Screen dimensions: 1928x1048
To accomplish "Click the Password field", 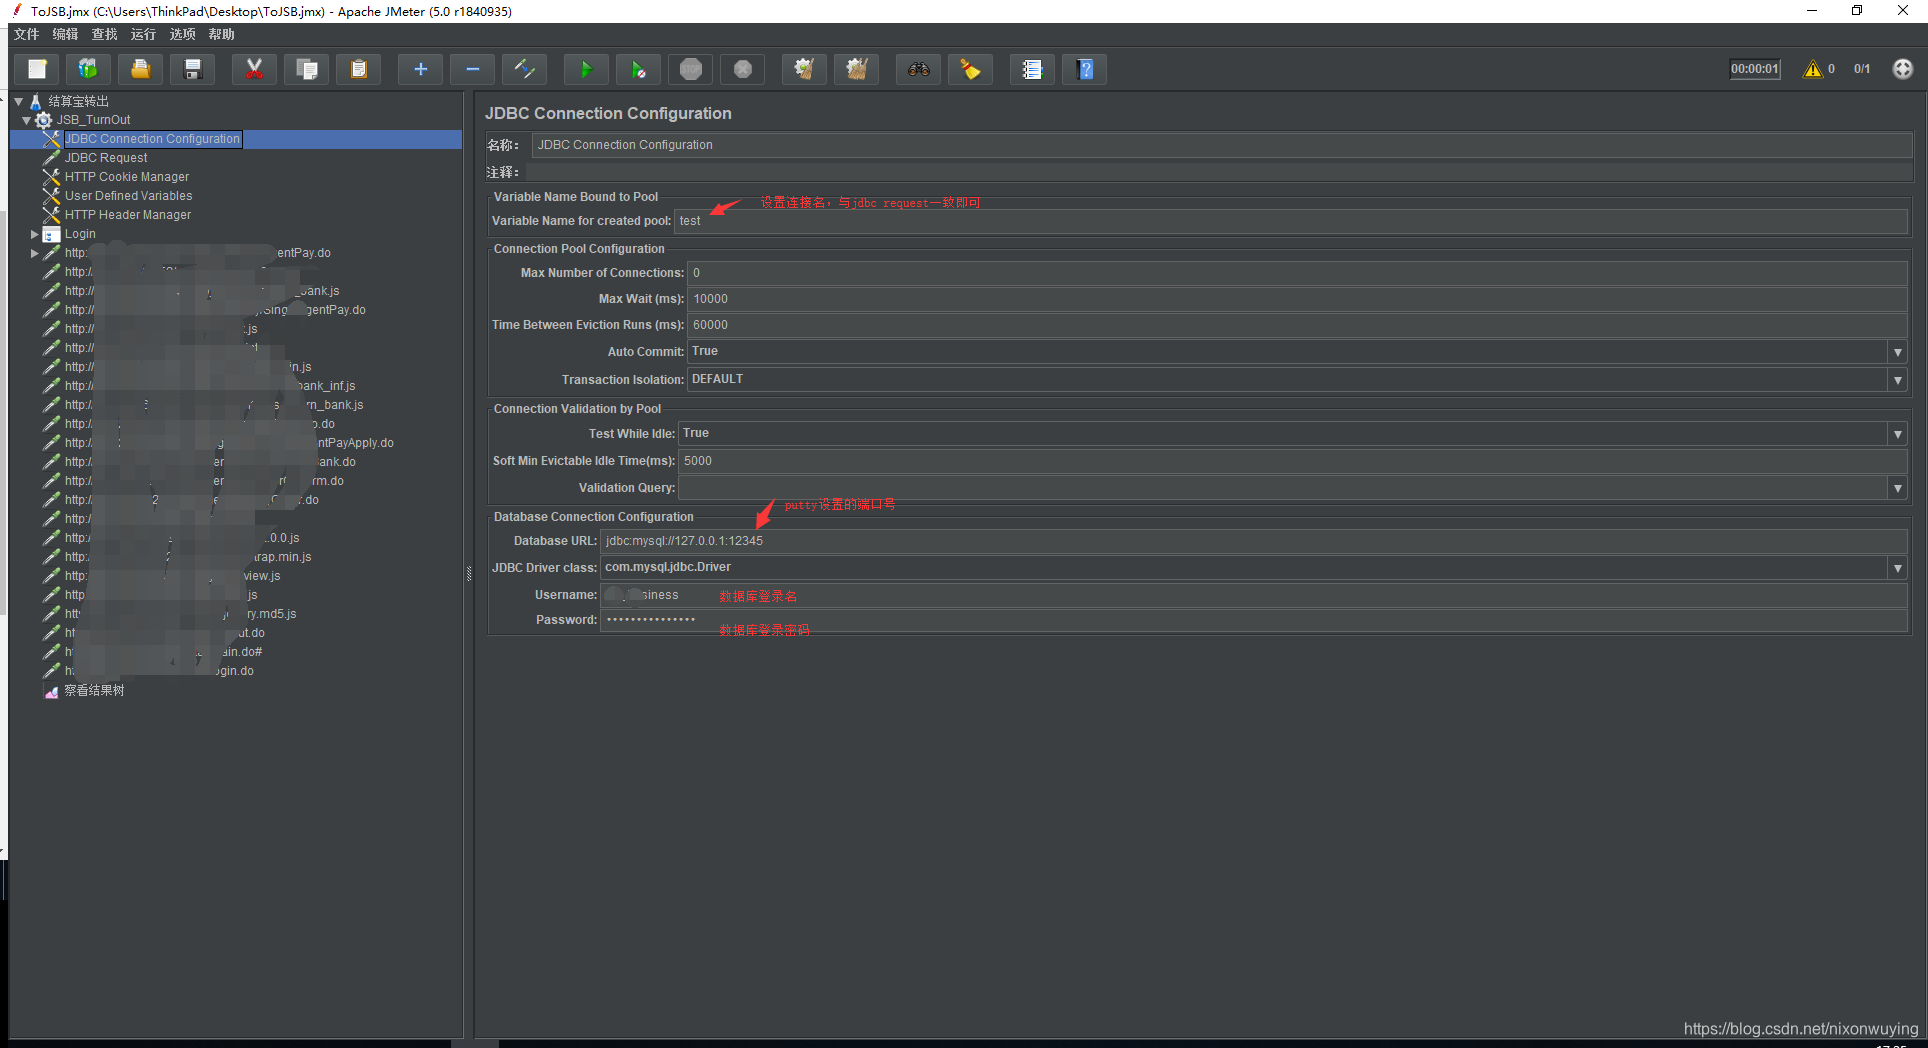I will 1254,620.
